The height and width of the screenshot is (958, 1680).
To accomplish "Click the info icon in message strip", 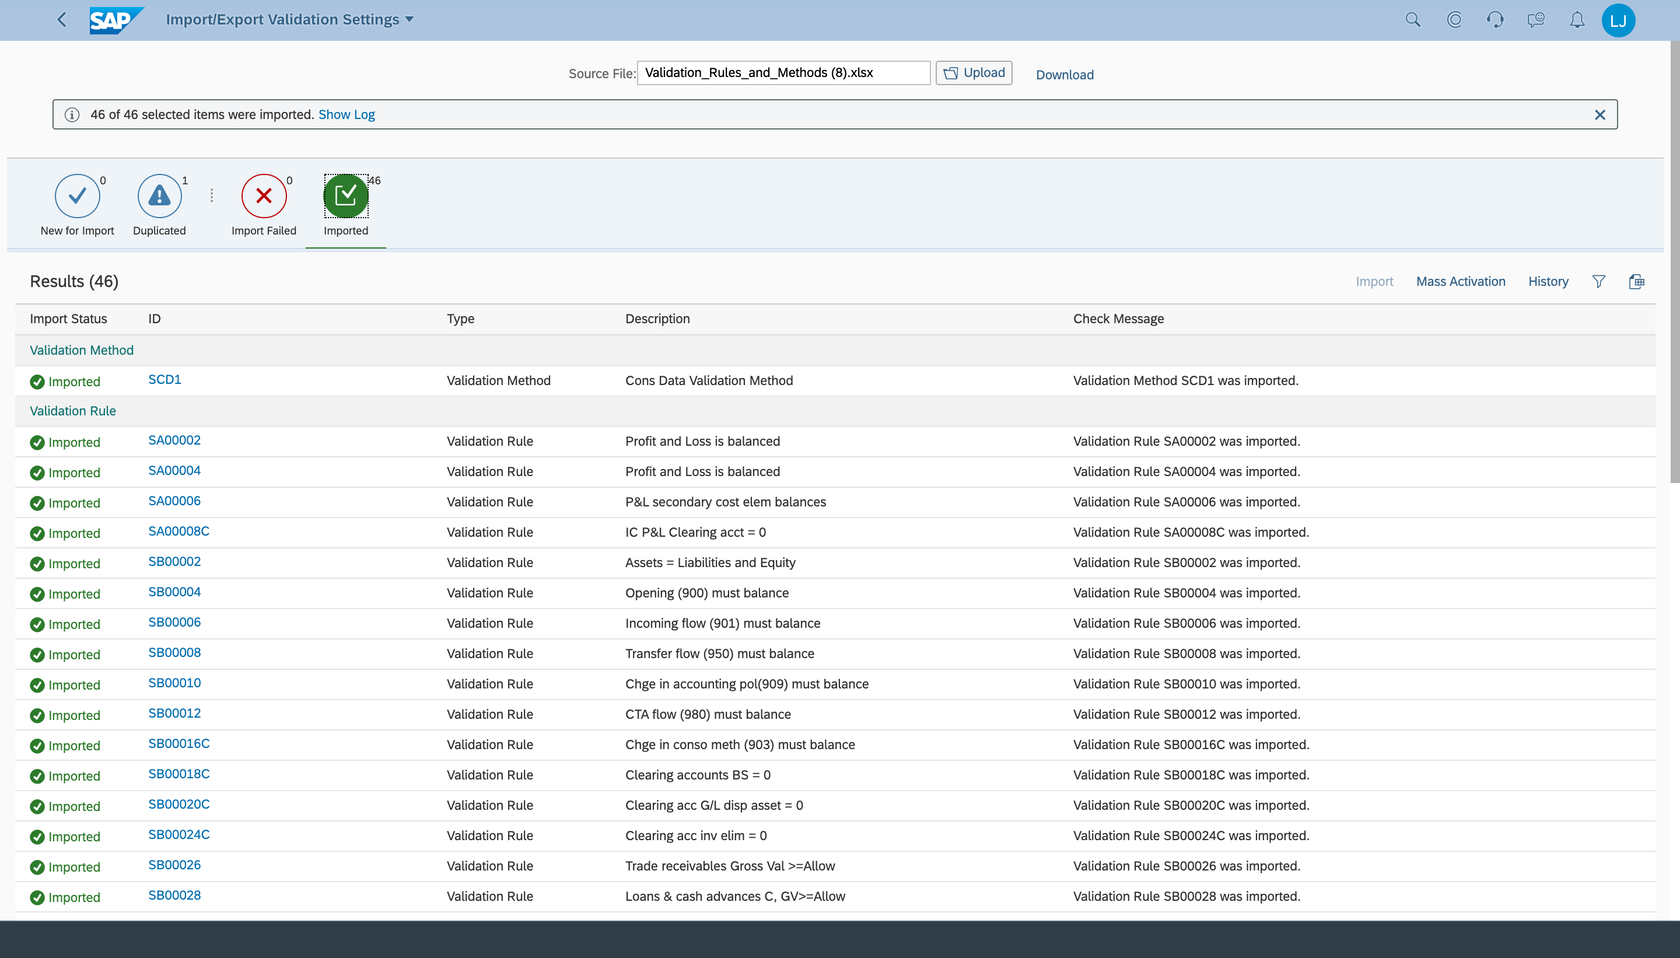I will tap(72, 115).
